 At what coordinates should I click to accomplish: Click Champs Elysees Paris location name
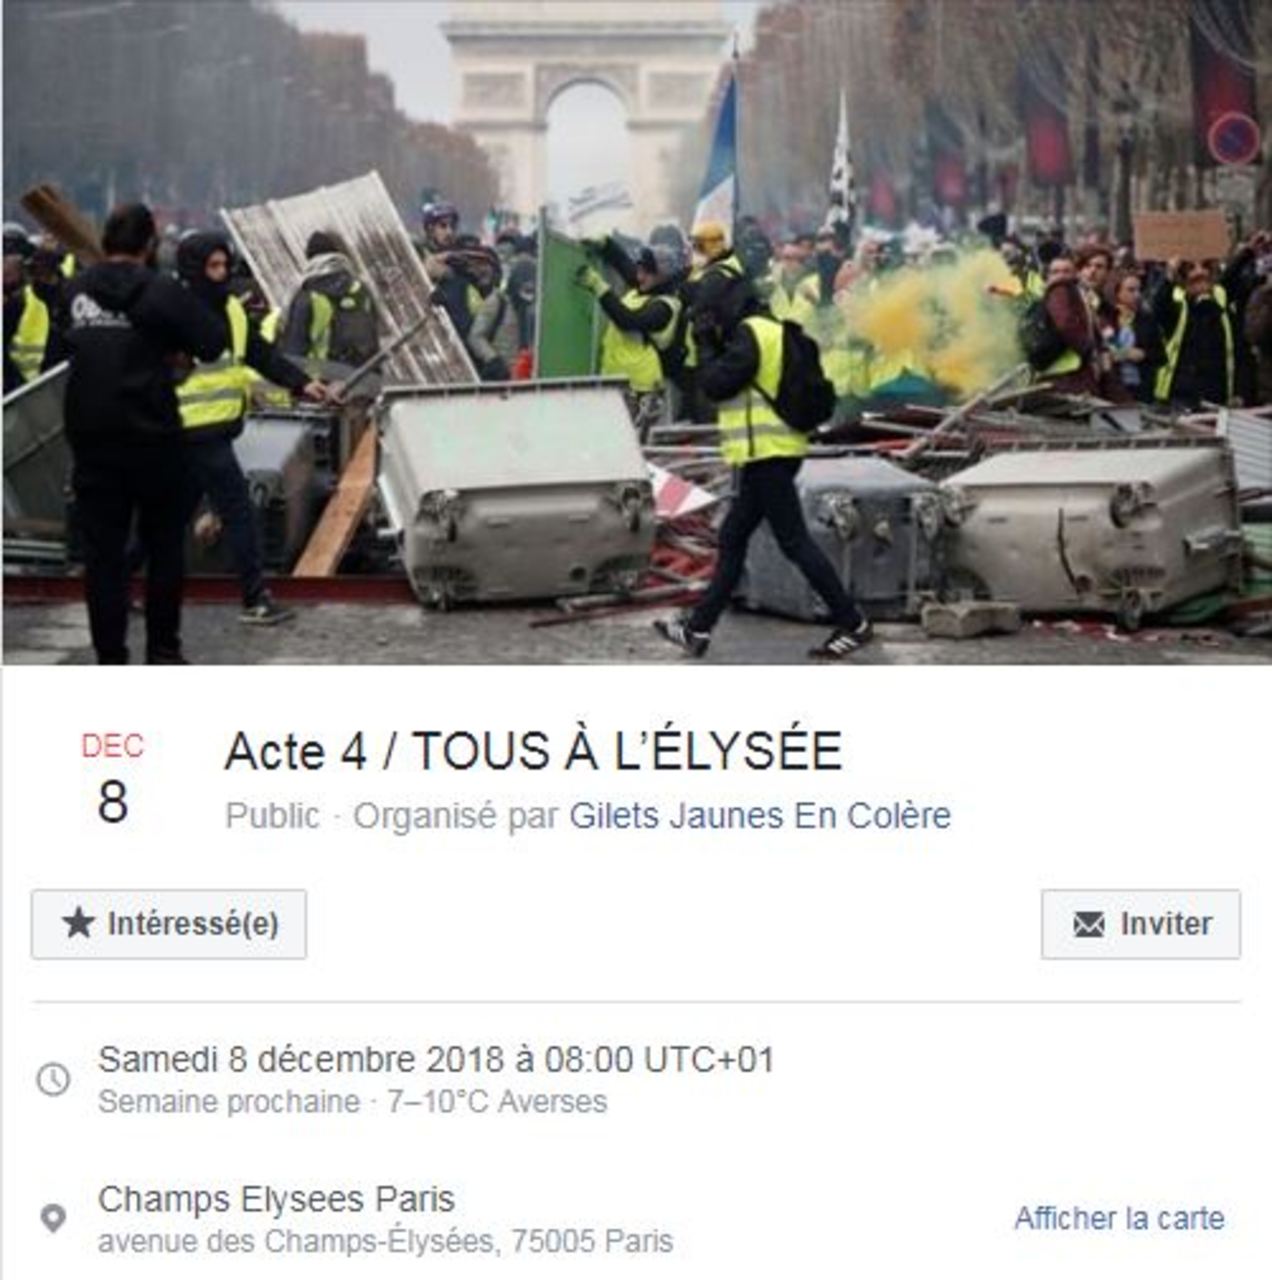click(x=276, y=1198)
